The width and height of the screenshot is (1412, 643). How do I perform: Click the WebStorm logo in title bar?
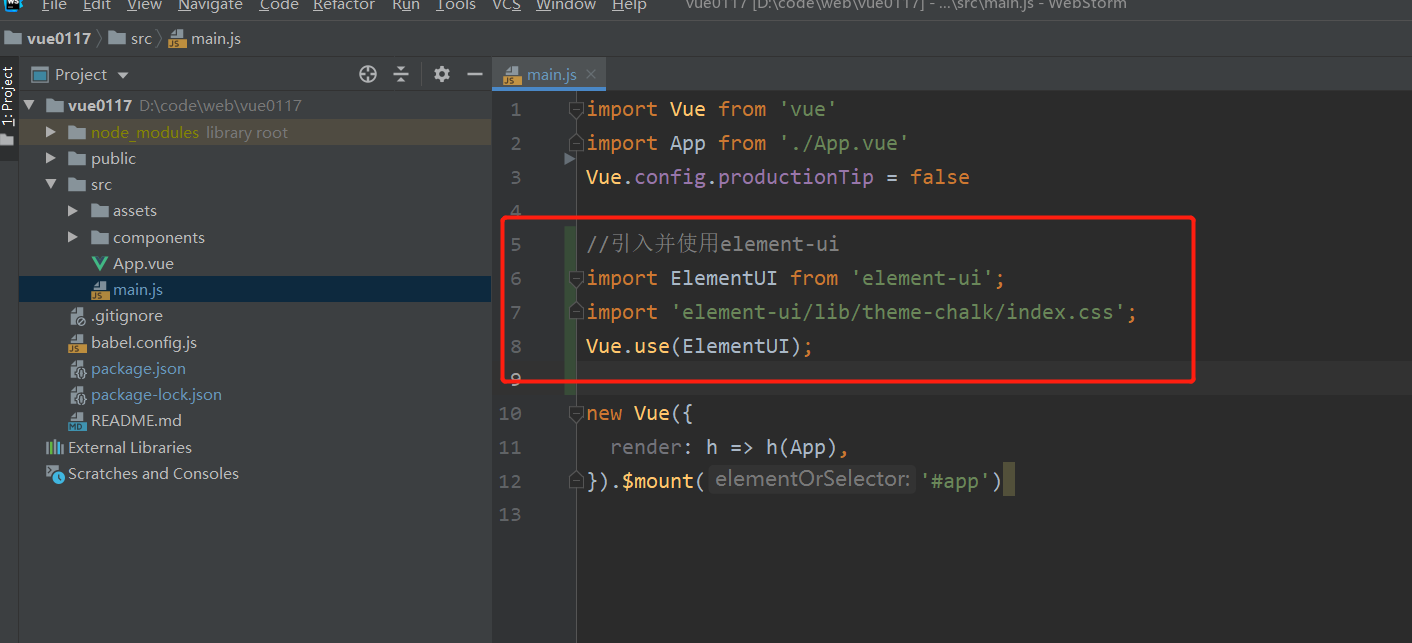pos(13,4)
